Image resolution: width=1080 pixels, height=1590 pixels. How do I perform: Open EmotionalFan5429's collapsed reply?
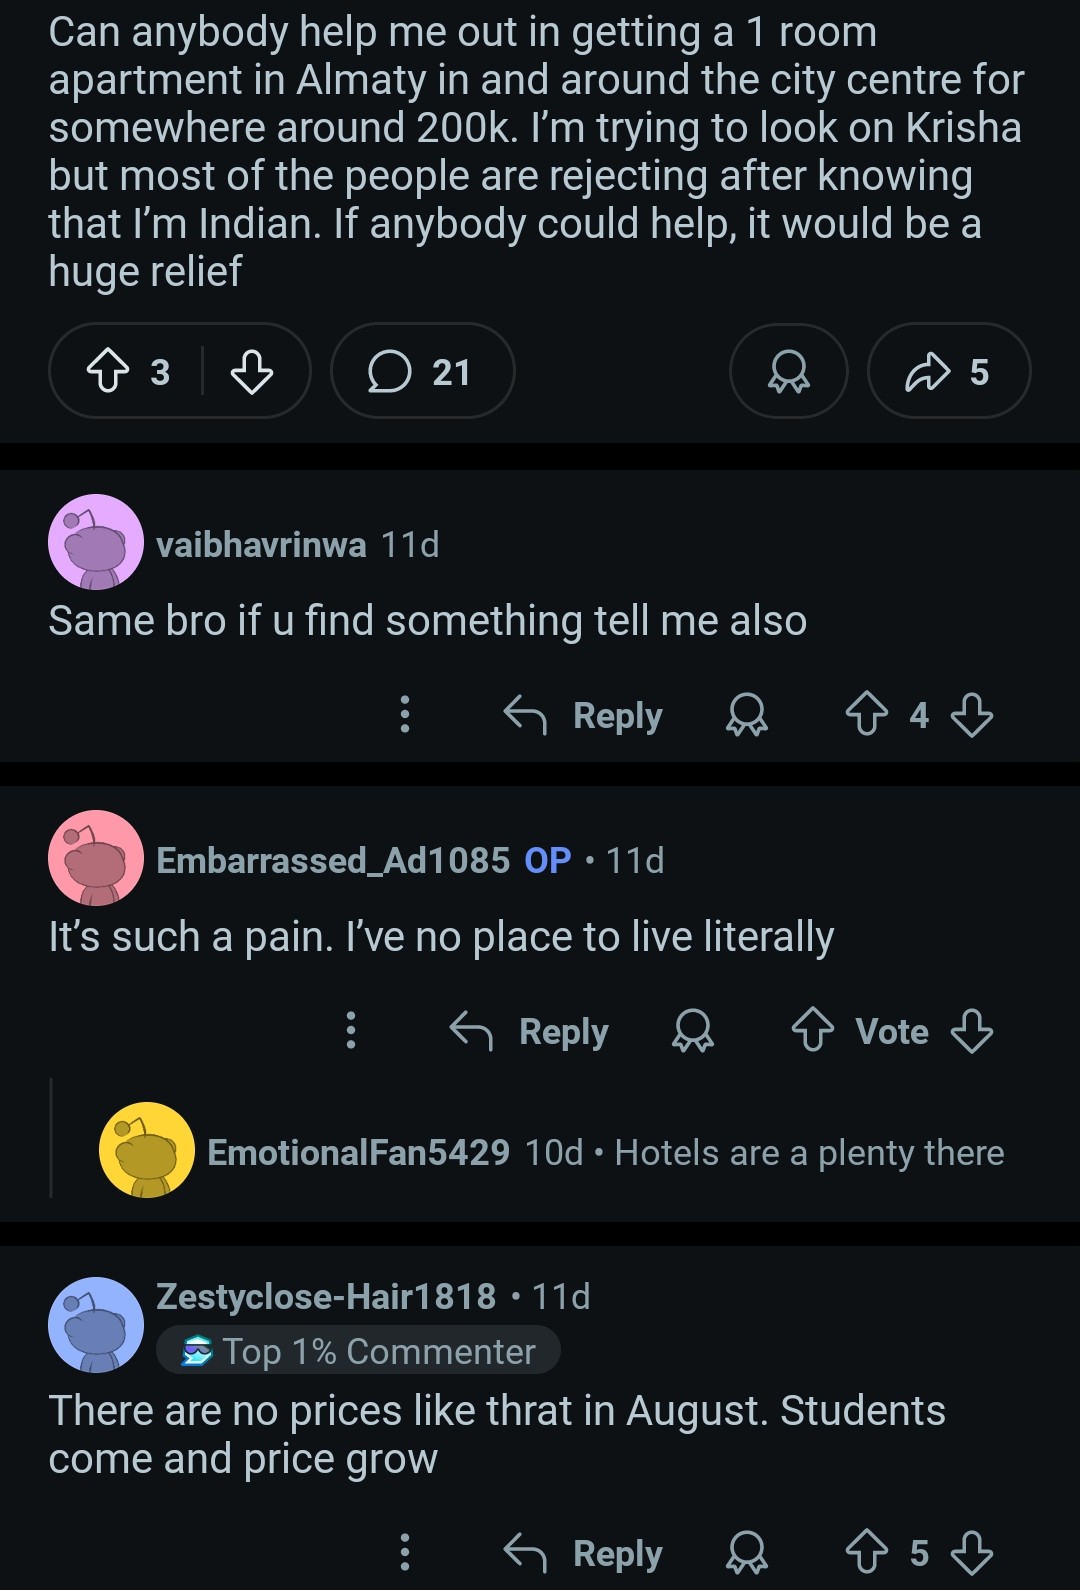[605, 1153]
